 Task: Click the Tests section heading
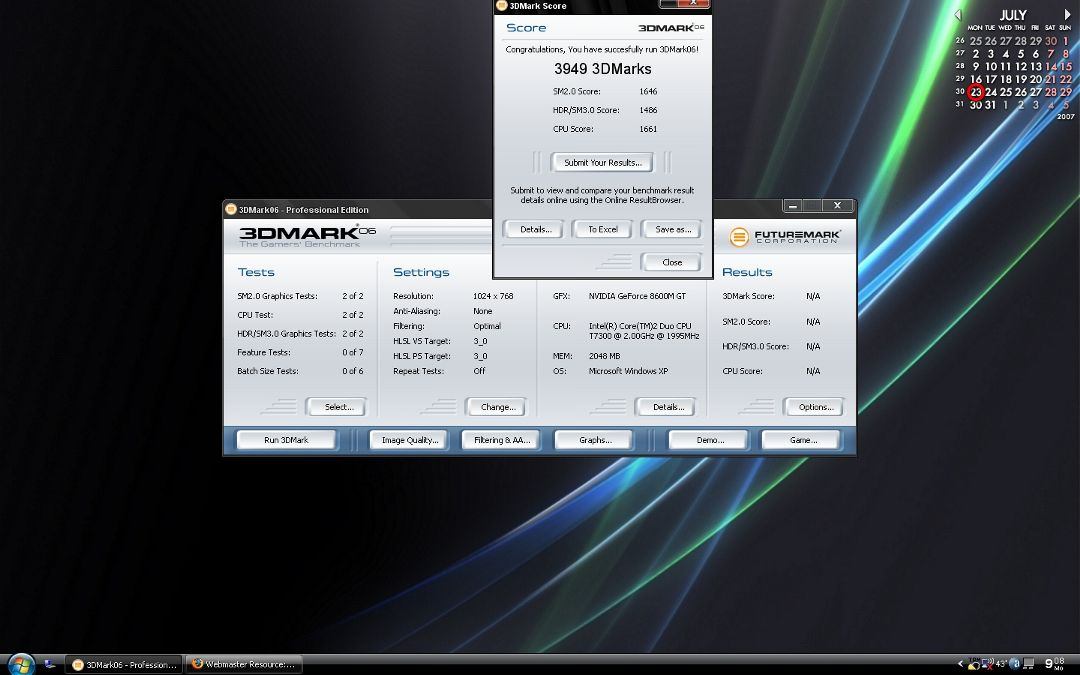(x=256, y=272)
